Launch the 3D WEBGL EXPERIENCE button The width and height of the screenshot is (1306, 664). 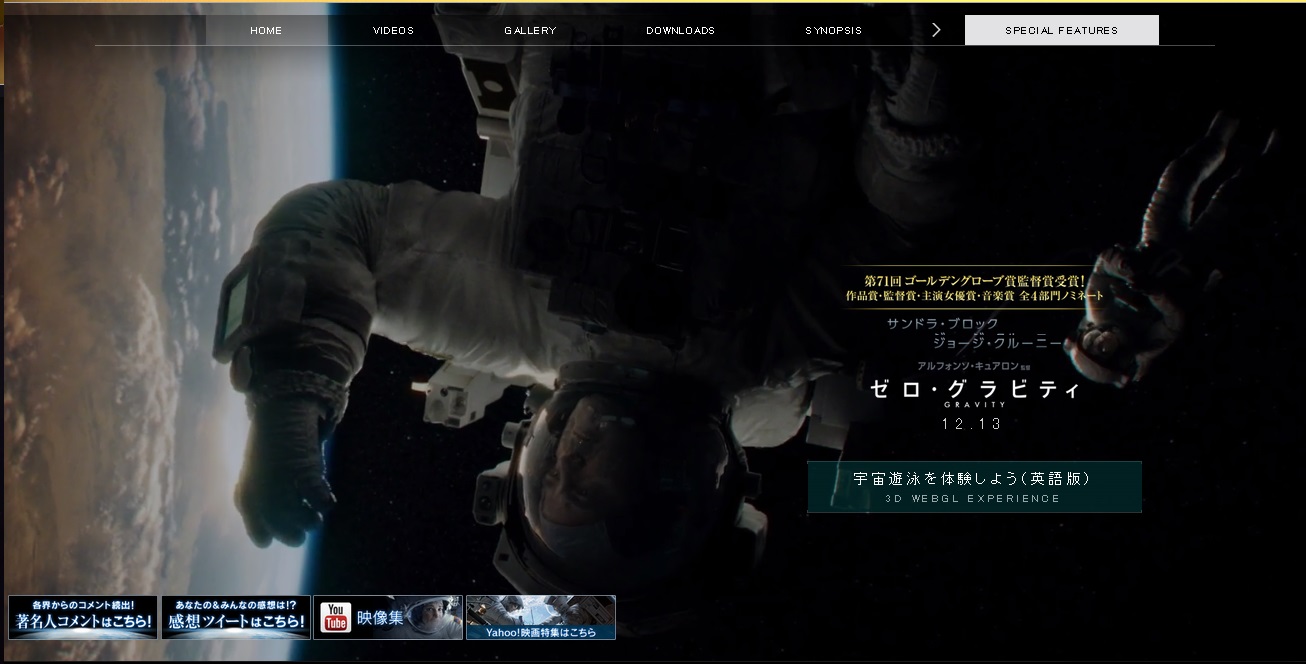[974, 487]
